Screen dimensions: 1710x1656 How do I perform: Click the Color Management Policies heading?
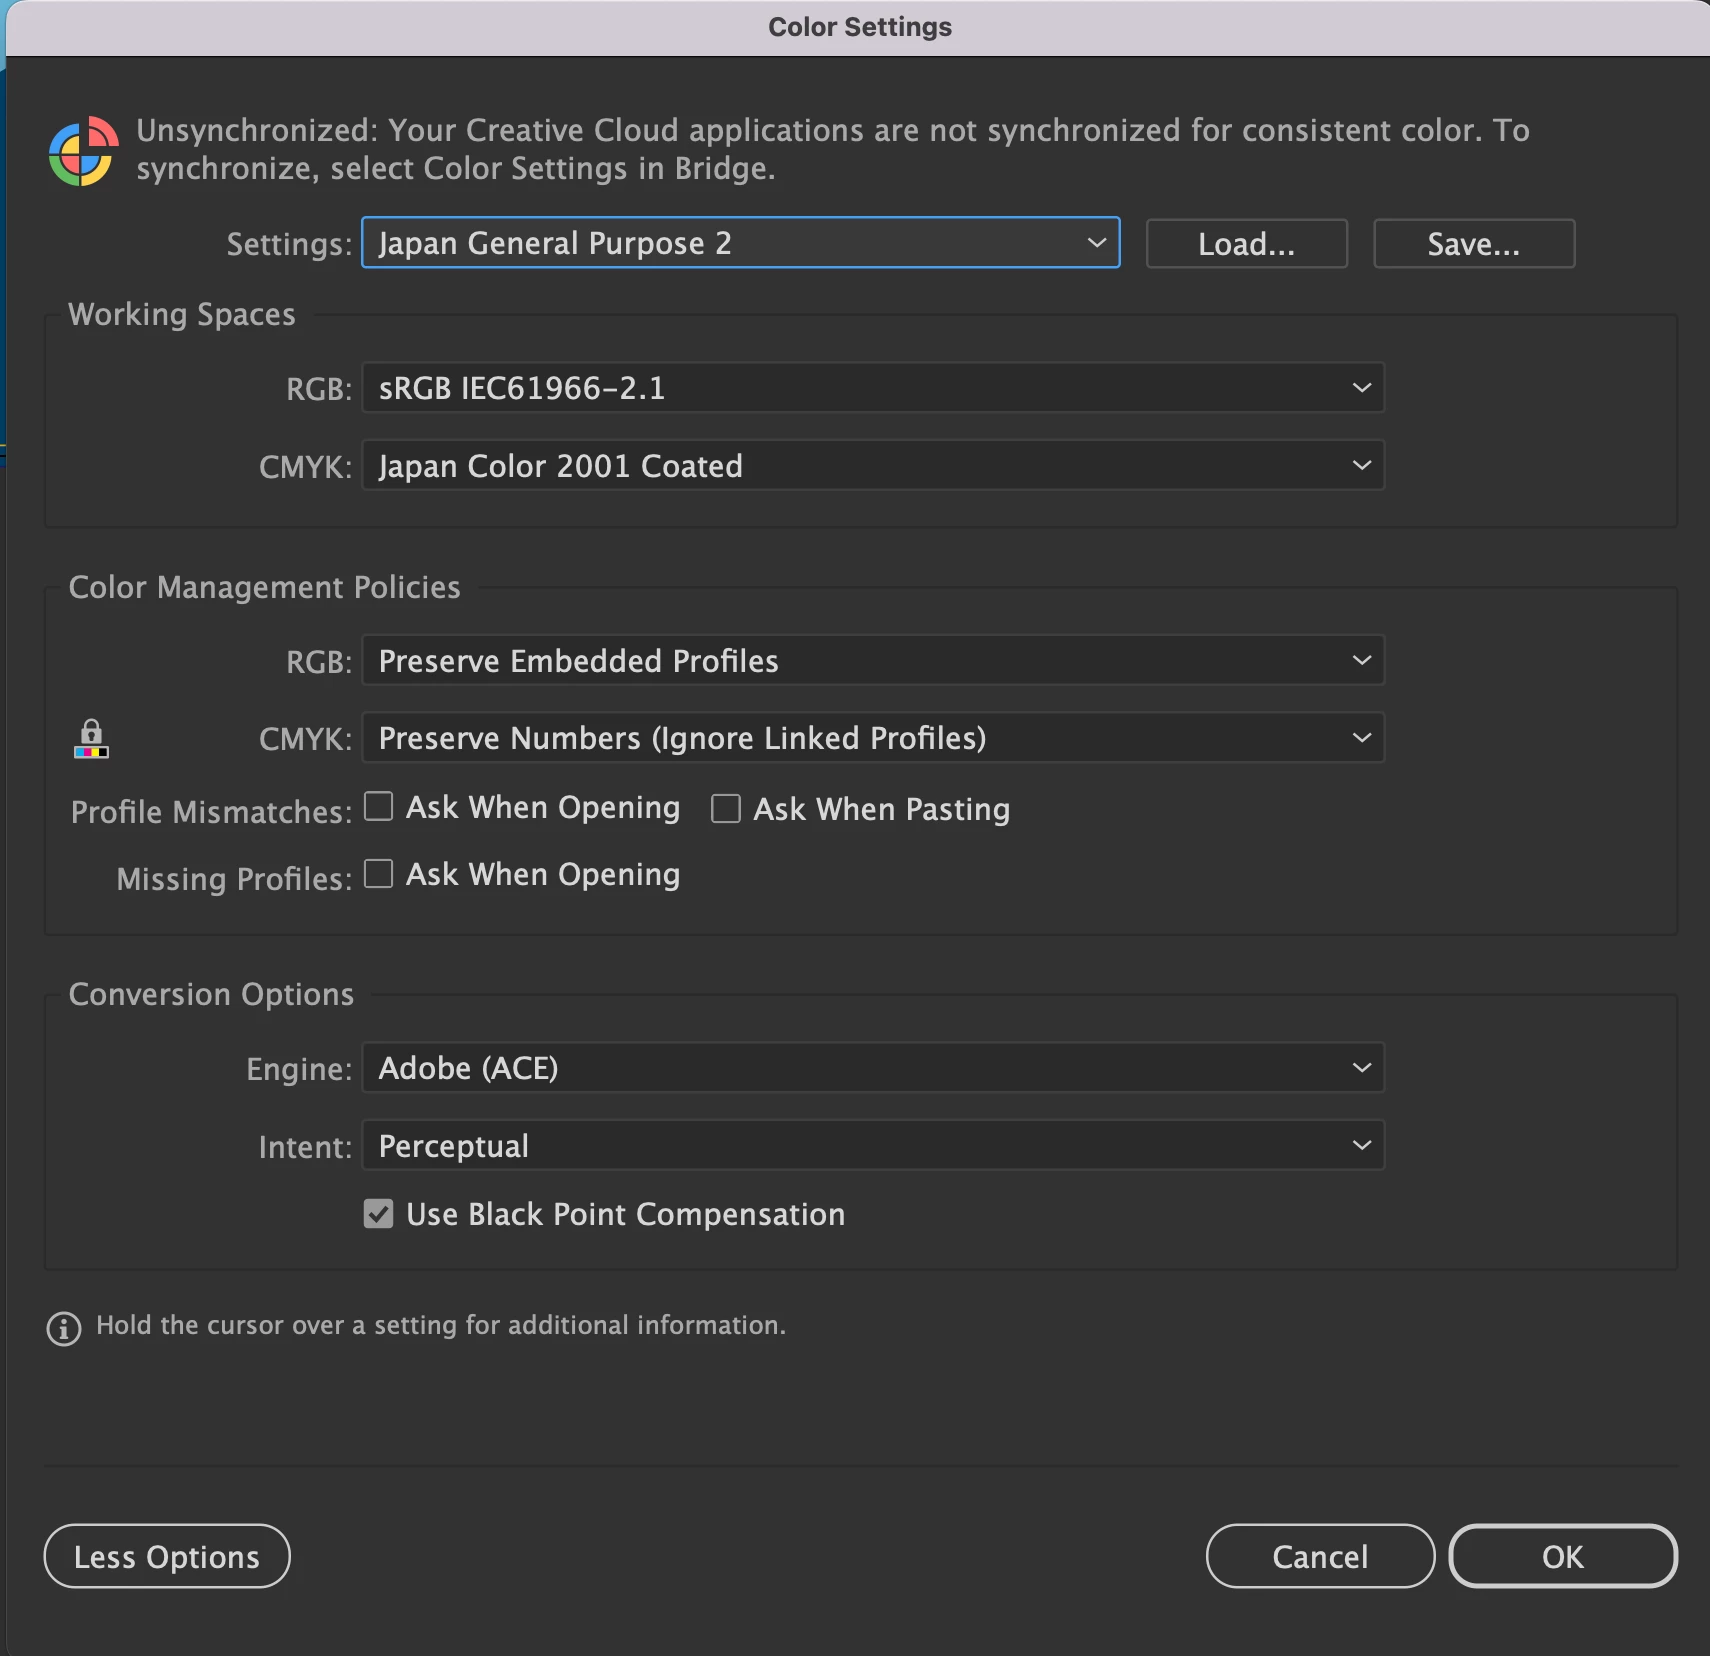(264, 587)
